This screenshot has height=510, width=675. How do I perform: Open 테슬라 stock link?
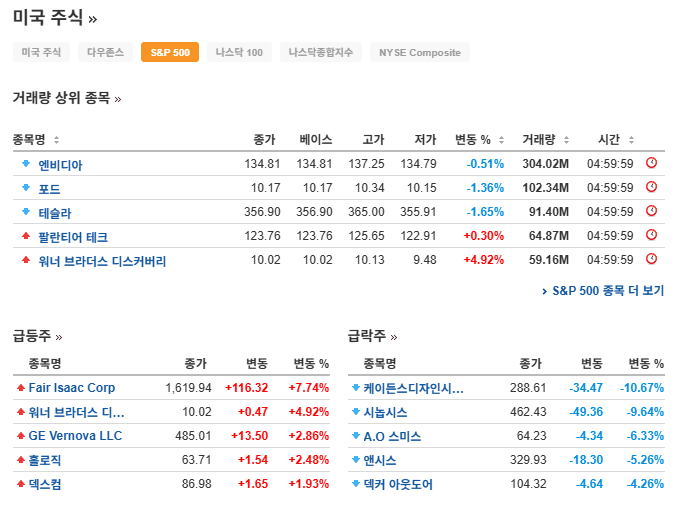coord(55,213)
